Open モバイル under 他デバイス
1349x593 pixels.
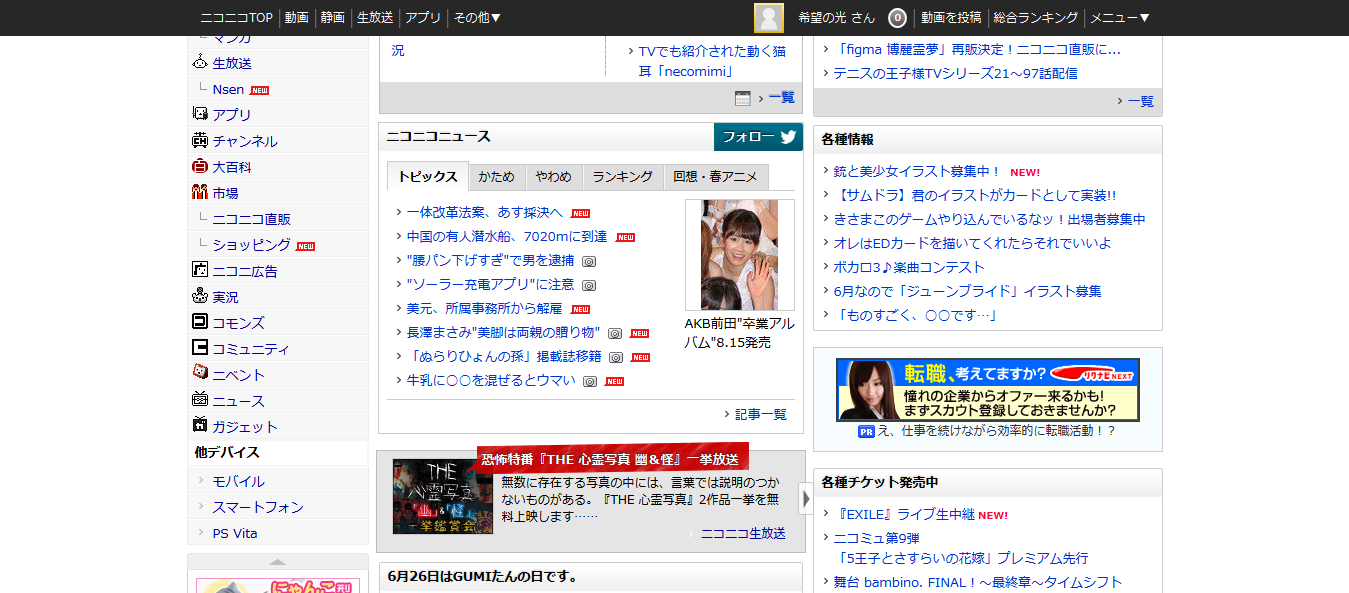click(x=238, y=481)
